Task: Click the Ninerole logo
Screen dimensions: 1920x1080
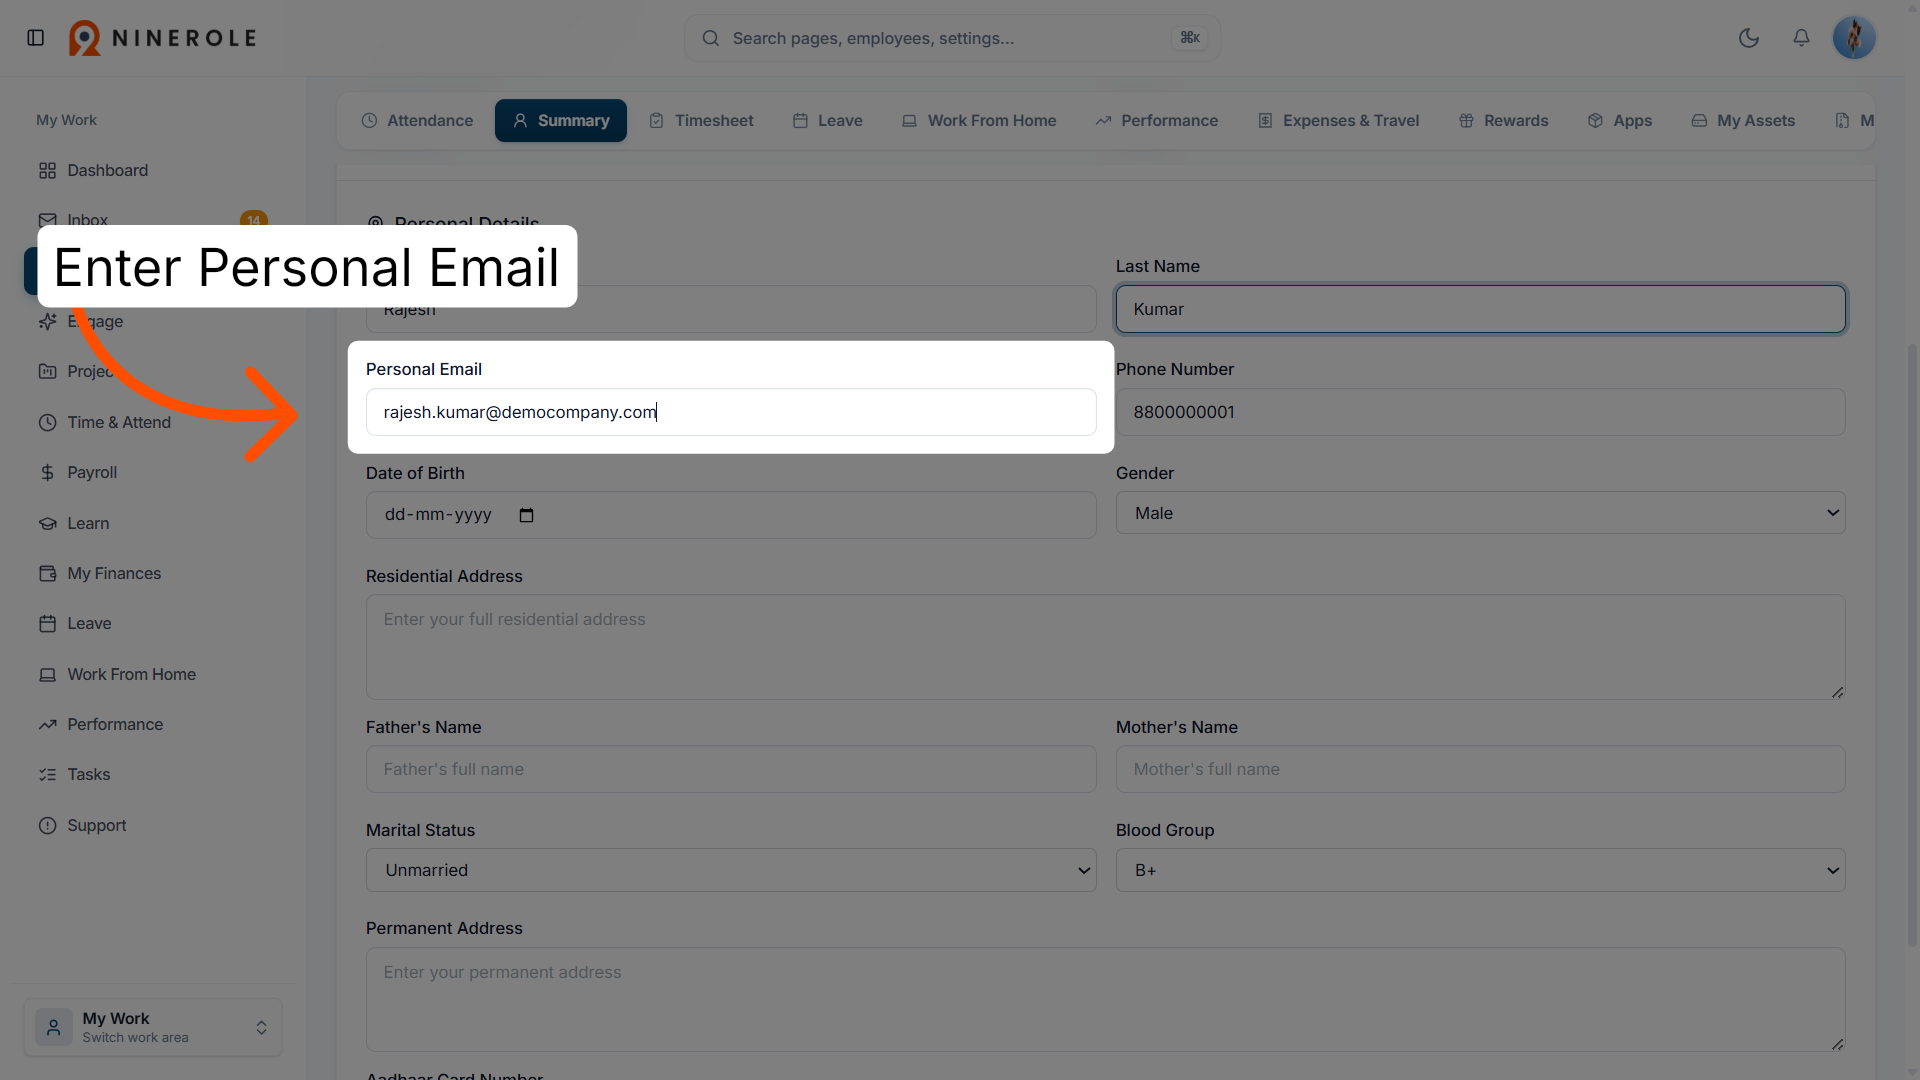Action: click(163, 38)
